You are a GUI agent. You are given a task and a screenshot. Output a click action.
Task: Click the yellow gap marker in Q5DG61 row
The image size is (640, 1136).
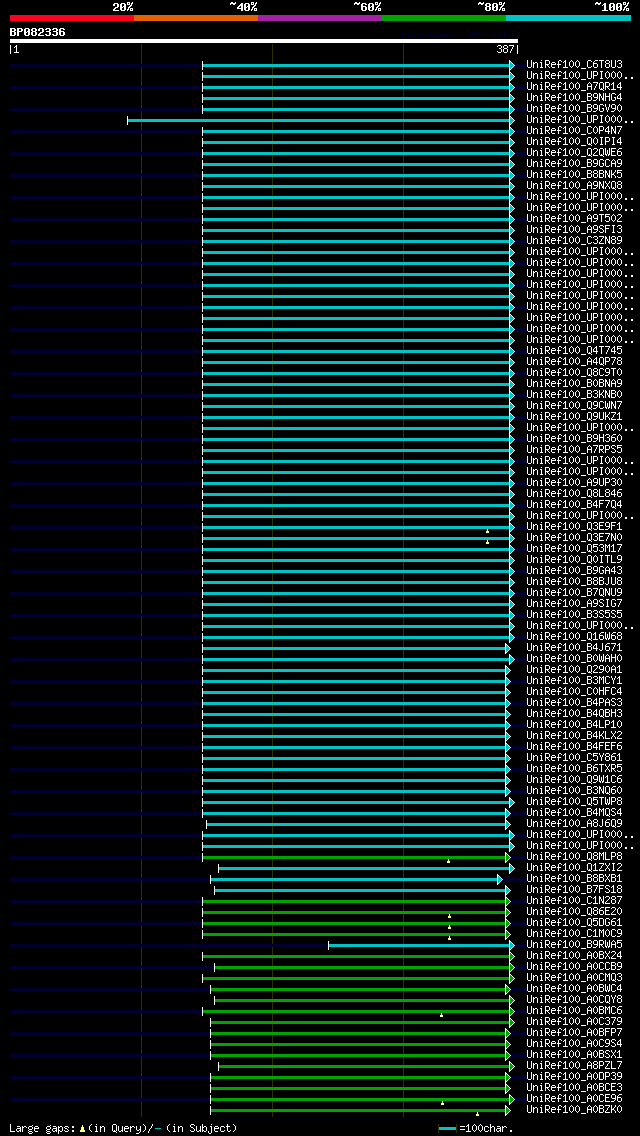click(x=449, y=927)
